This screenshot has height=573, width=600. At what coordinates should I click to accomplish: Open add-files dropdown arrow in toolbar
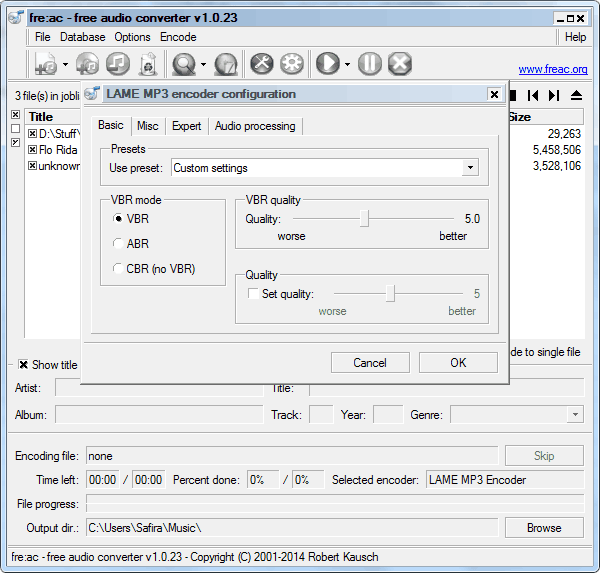pyautogui.click(x=65, y=64)
